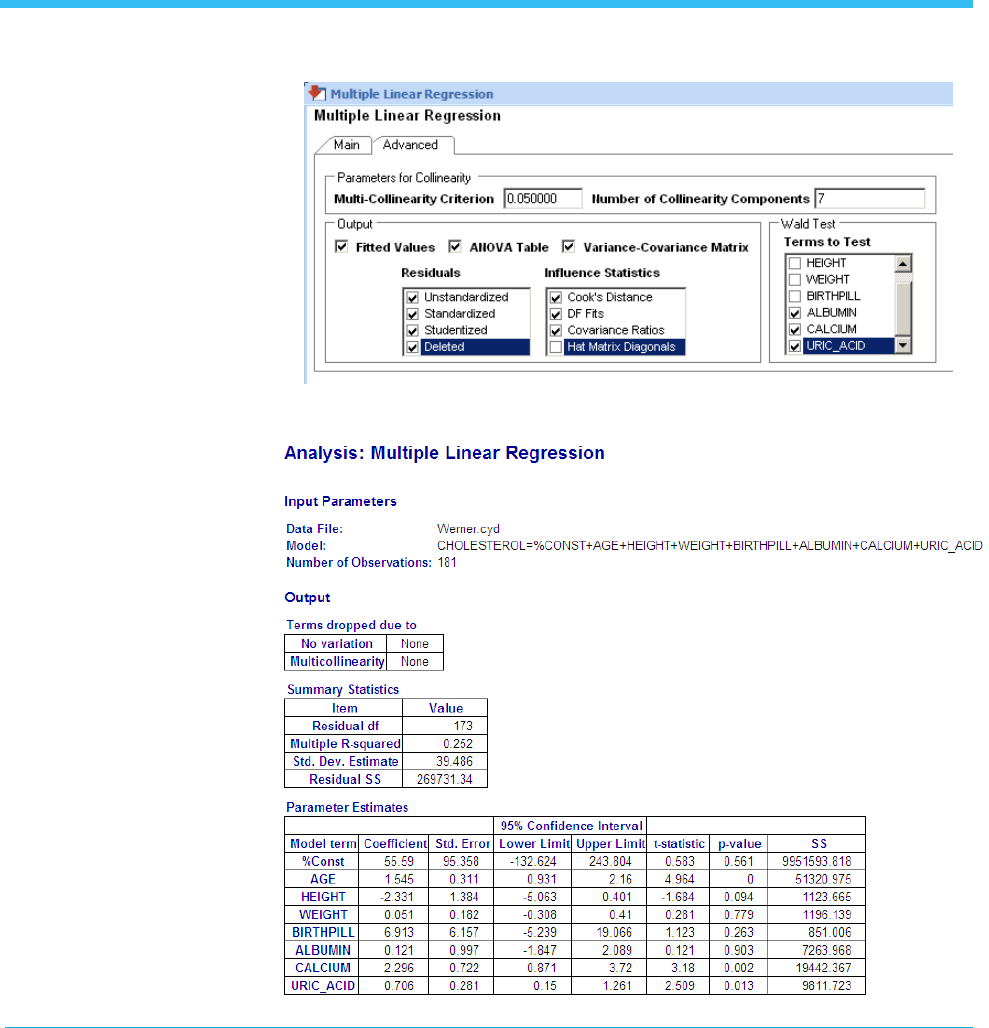The image size is (989, 1028).
Task: Switch to the Main tab
Action: (x=346, y=145)
